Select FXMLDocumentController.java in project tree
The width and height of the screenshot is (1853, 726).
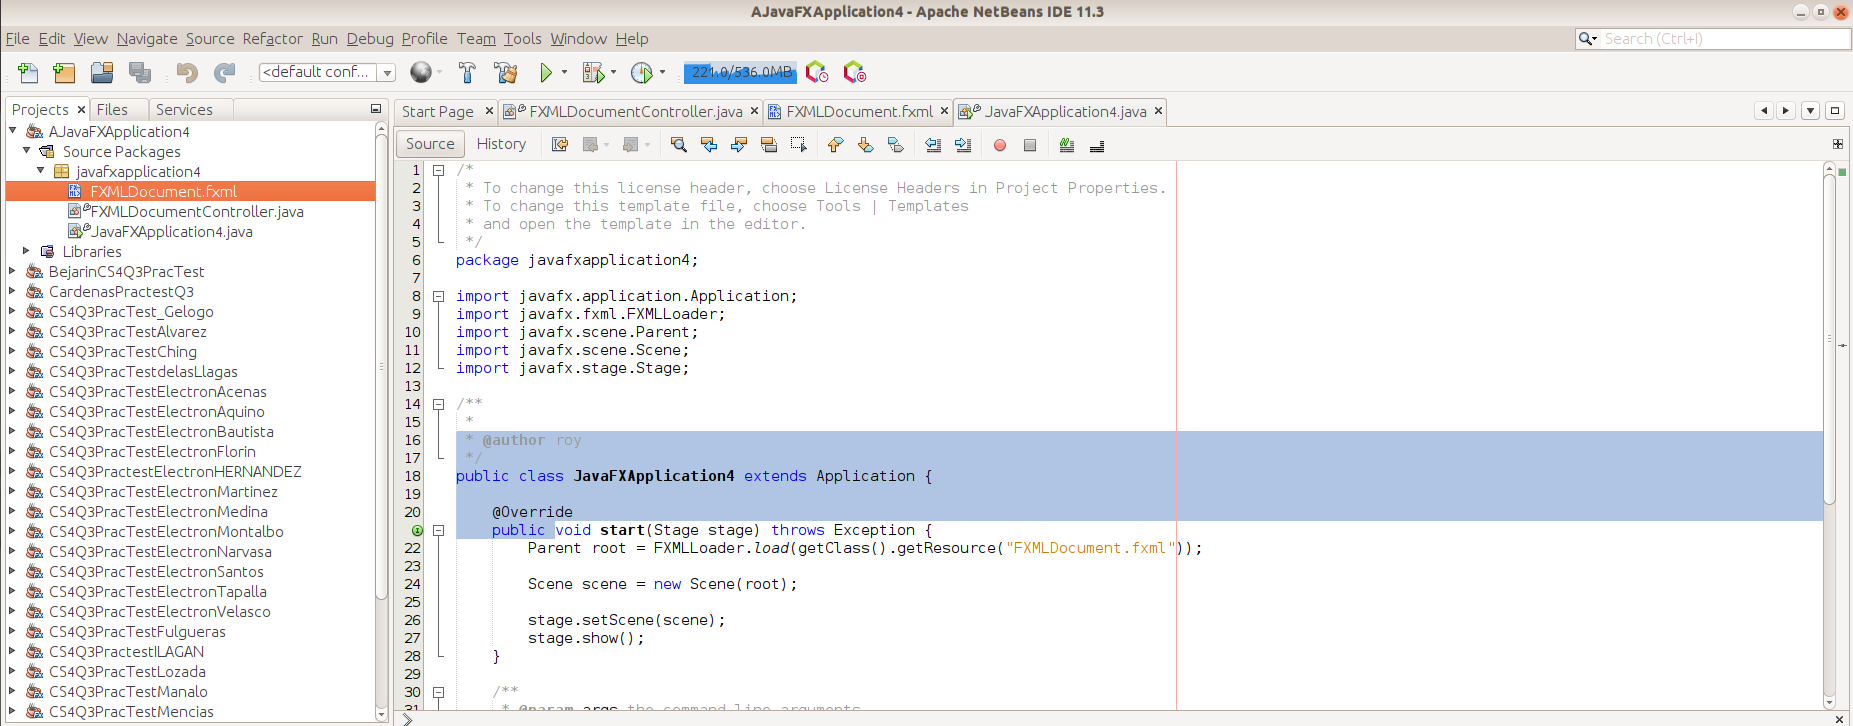(196, 211)
